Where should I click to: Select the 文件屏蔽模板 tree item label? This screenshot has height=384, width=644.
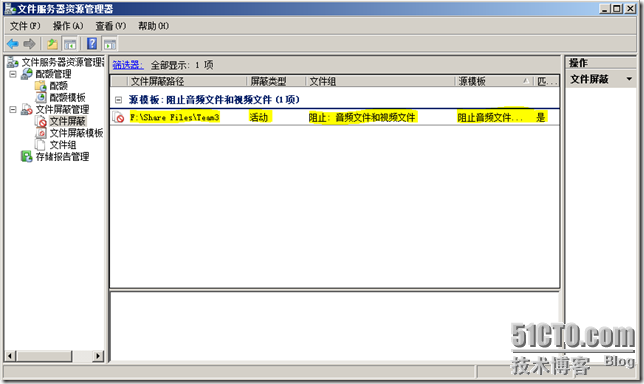coord(76,133)
